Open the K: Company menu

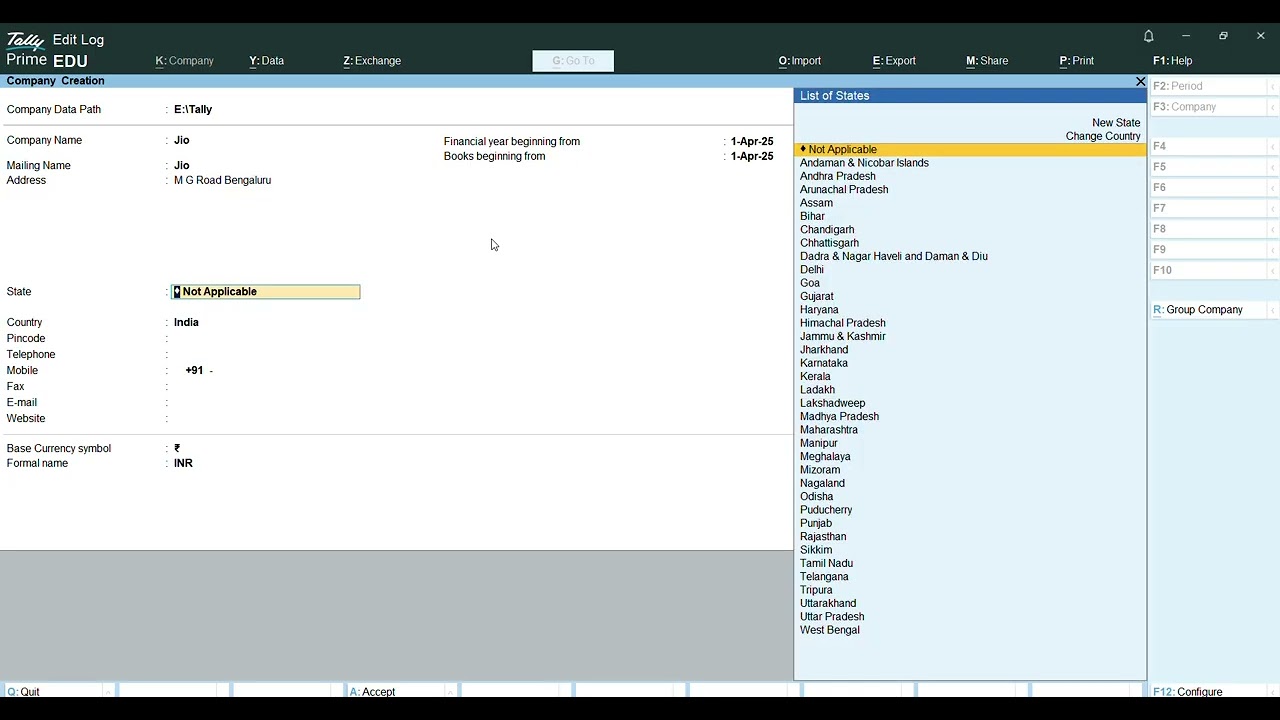(x=185, y=61)
